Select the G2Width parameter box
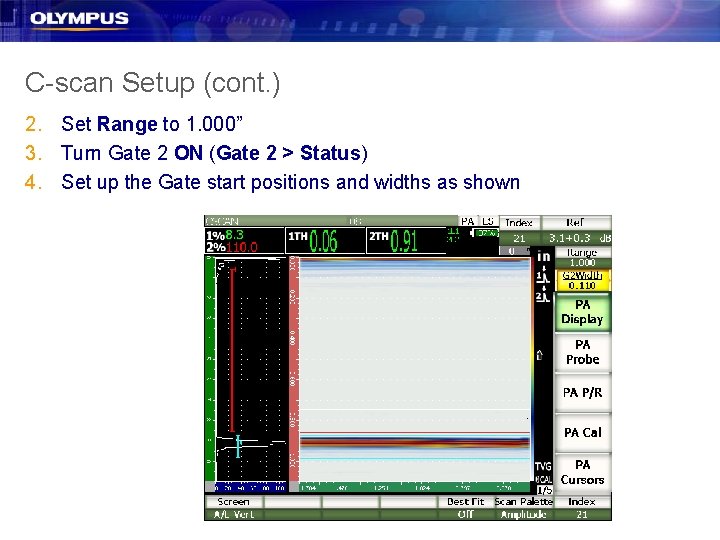The height and width of the screenshot is (540, 720). pyautogui.click(x=583, y=280)
